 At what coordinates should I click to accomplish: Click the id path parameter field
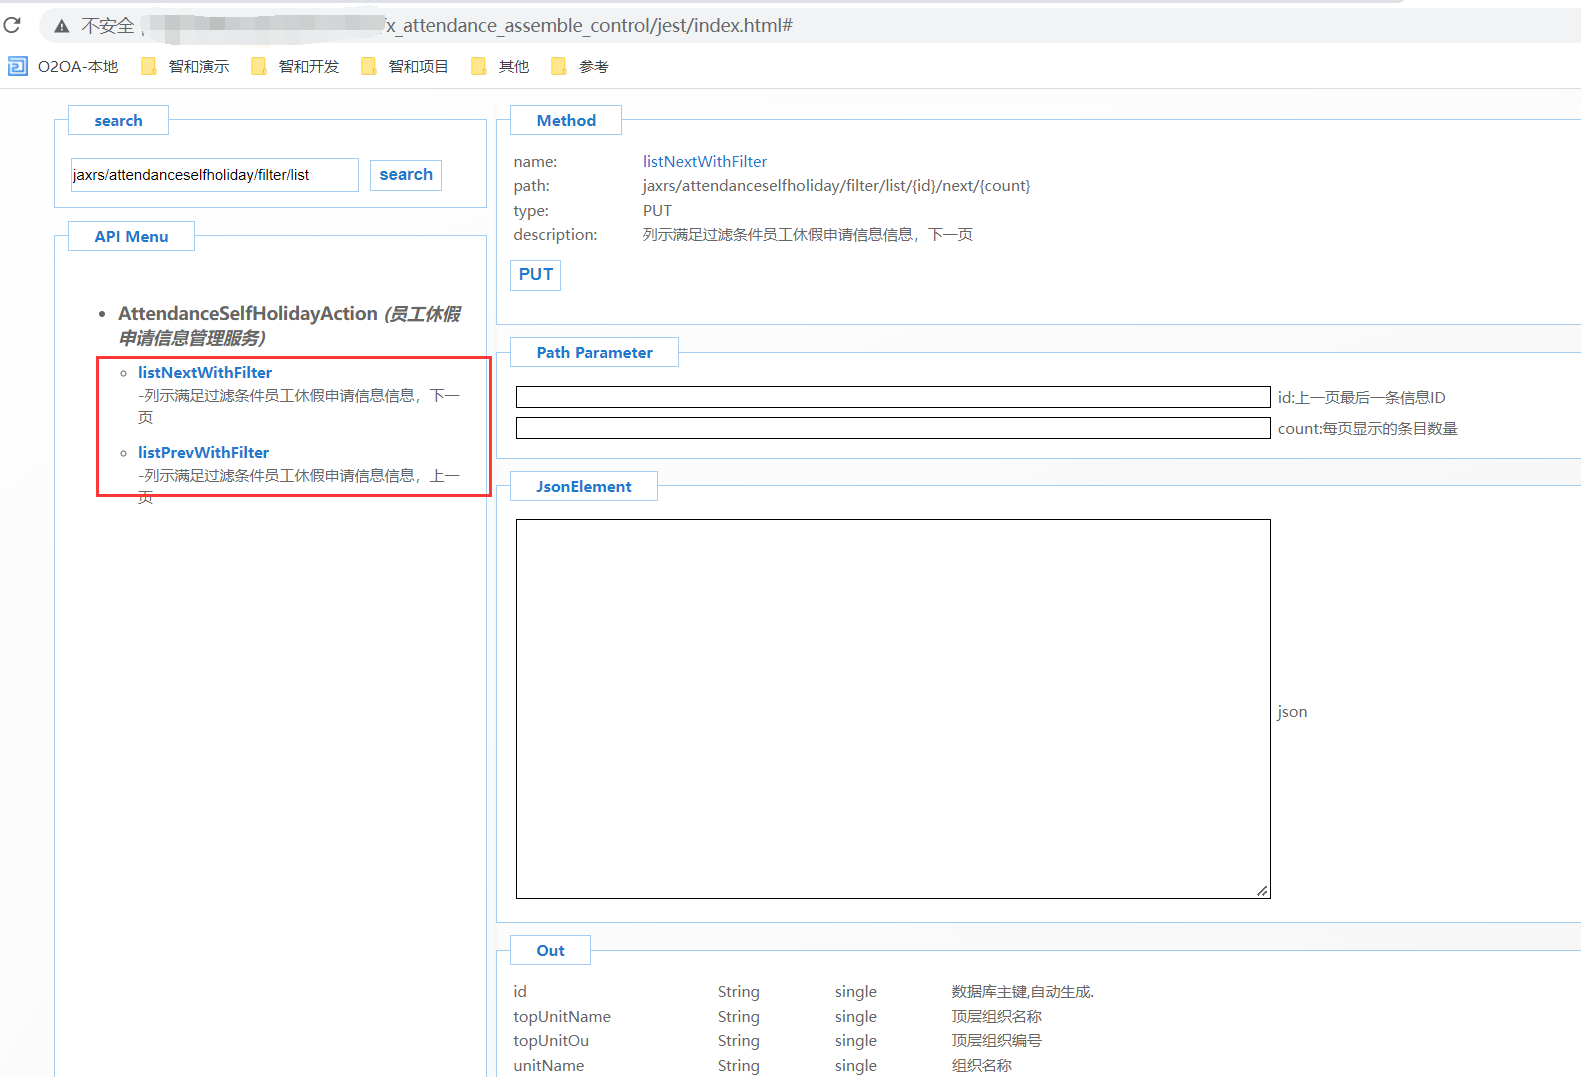892,398
